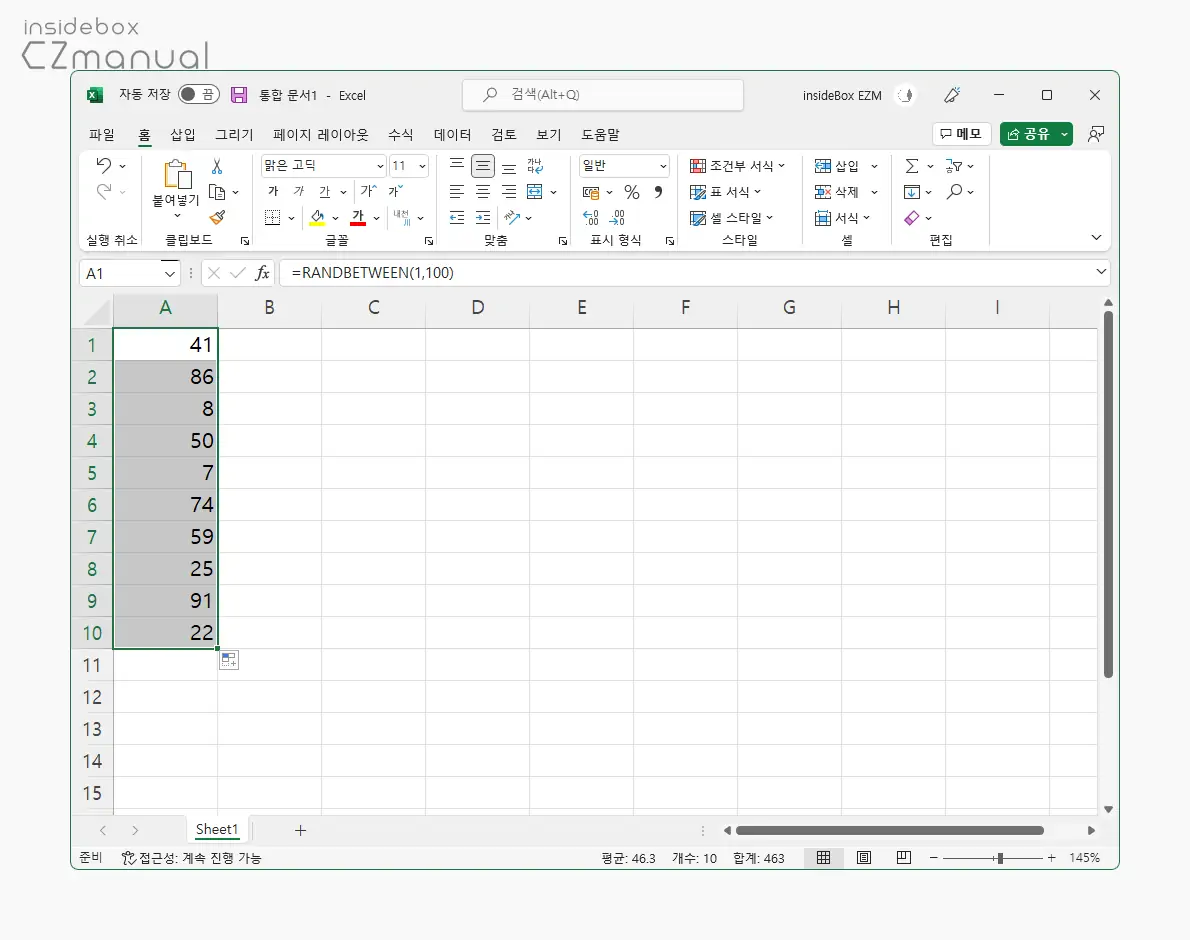Screen dimensions: 1190x940
Task: Apply percent style format
Action: 631,192
